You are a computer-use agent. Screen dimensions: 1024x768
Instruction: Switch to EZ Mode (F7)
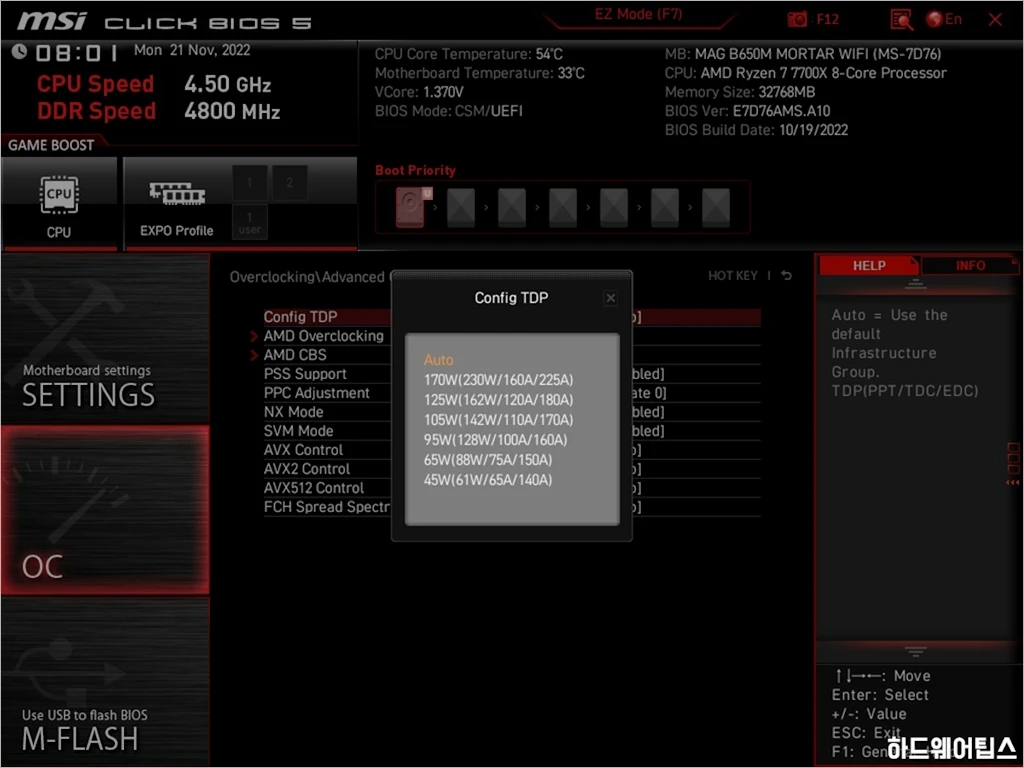[x=638, y=14]
